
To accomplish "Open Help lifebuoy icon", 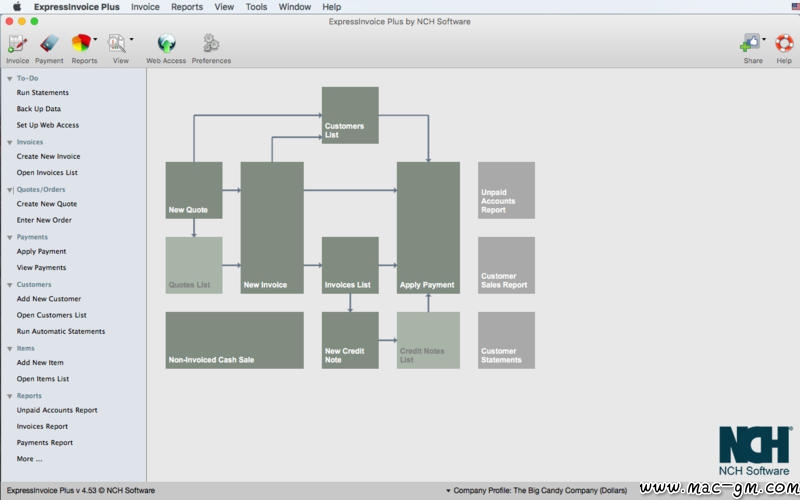I will point(784,44).
